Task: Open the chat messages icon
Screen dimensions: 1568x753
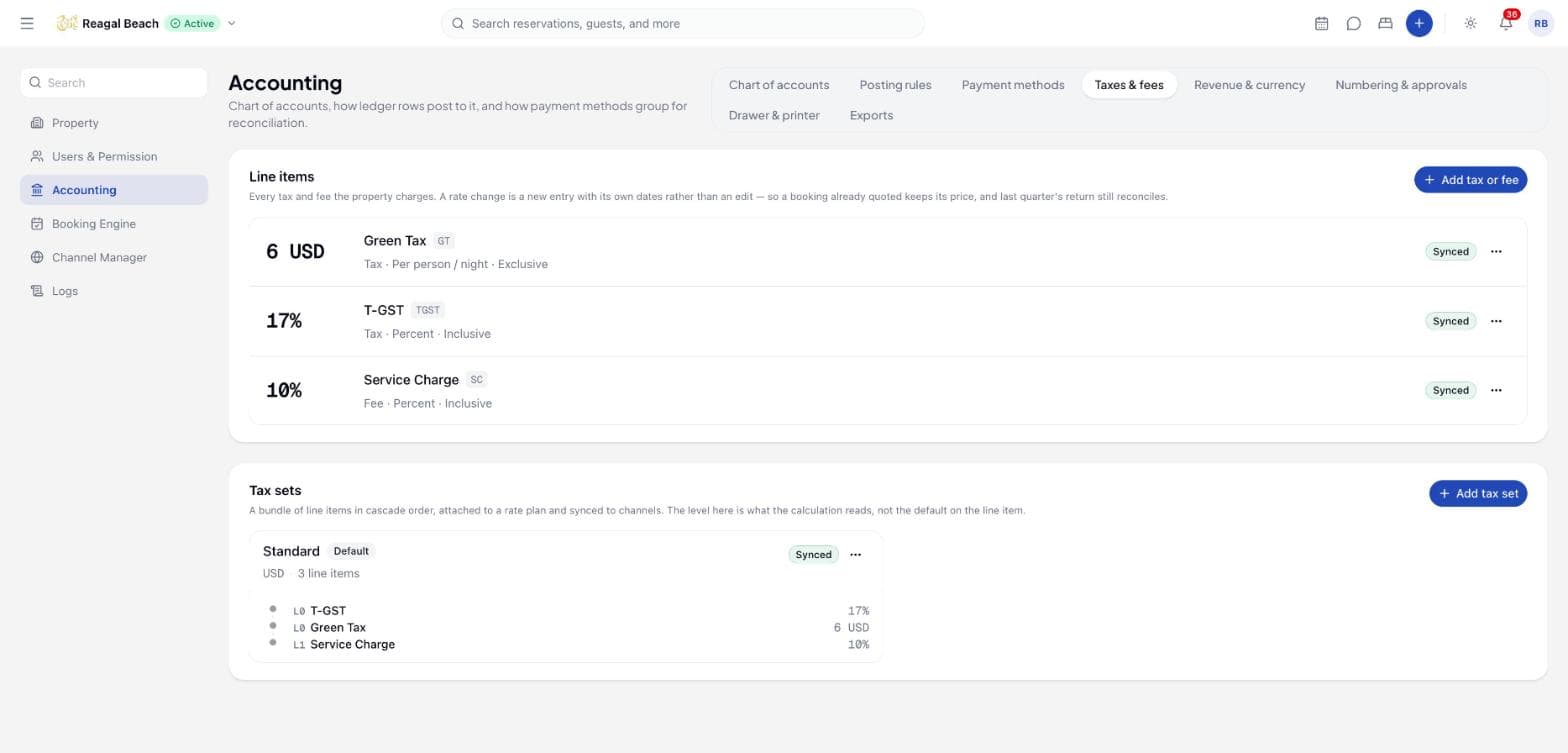Action: pos(1353,23)
